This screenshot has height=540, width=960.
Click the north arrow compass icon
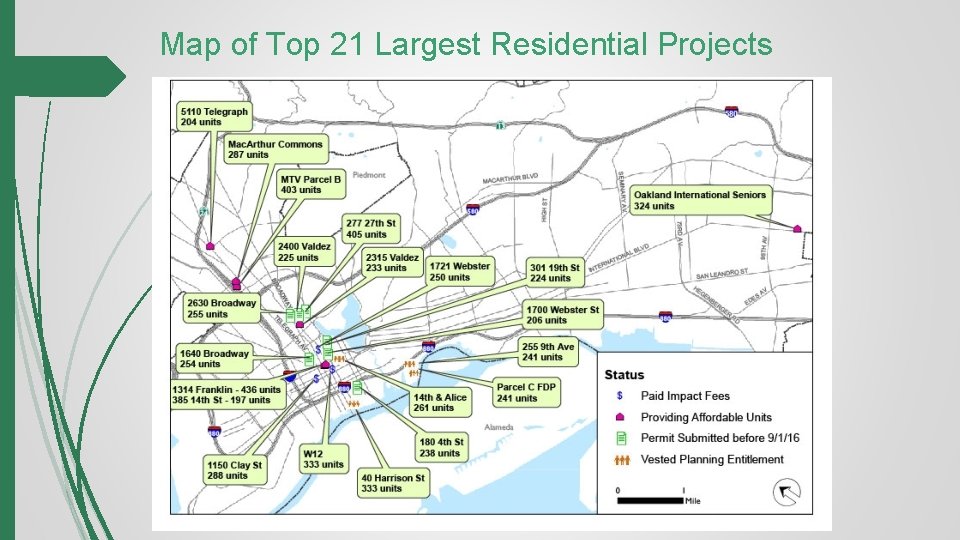(x=787, y=492)
